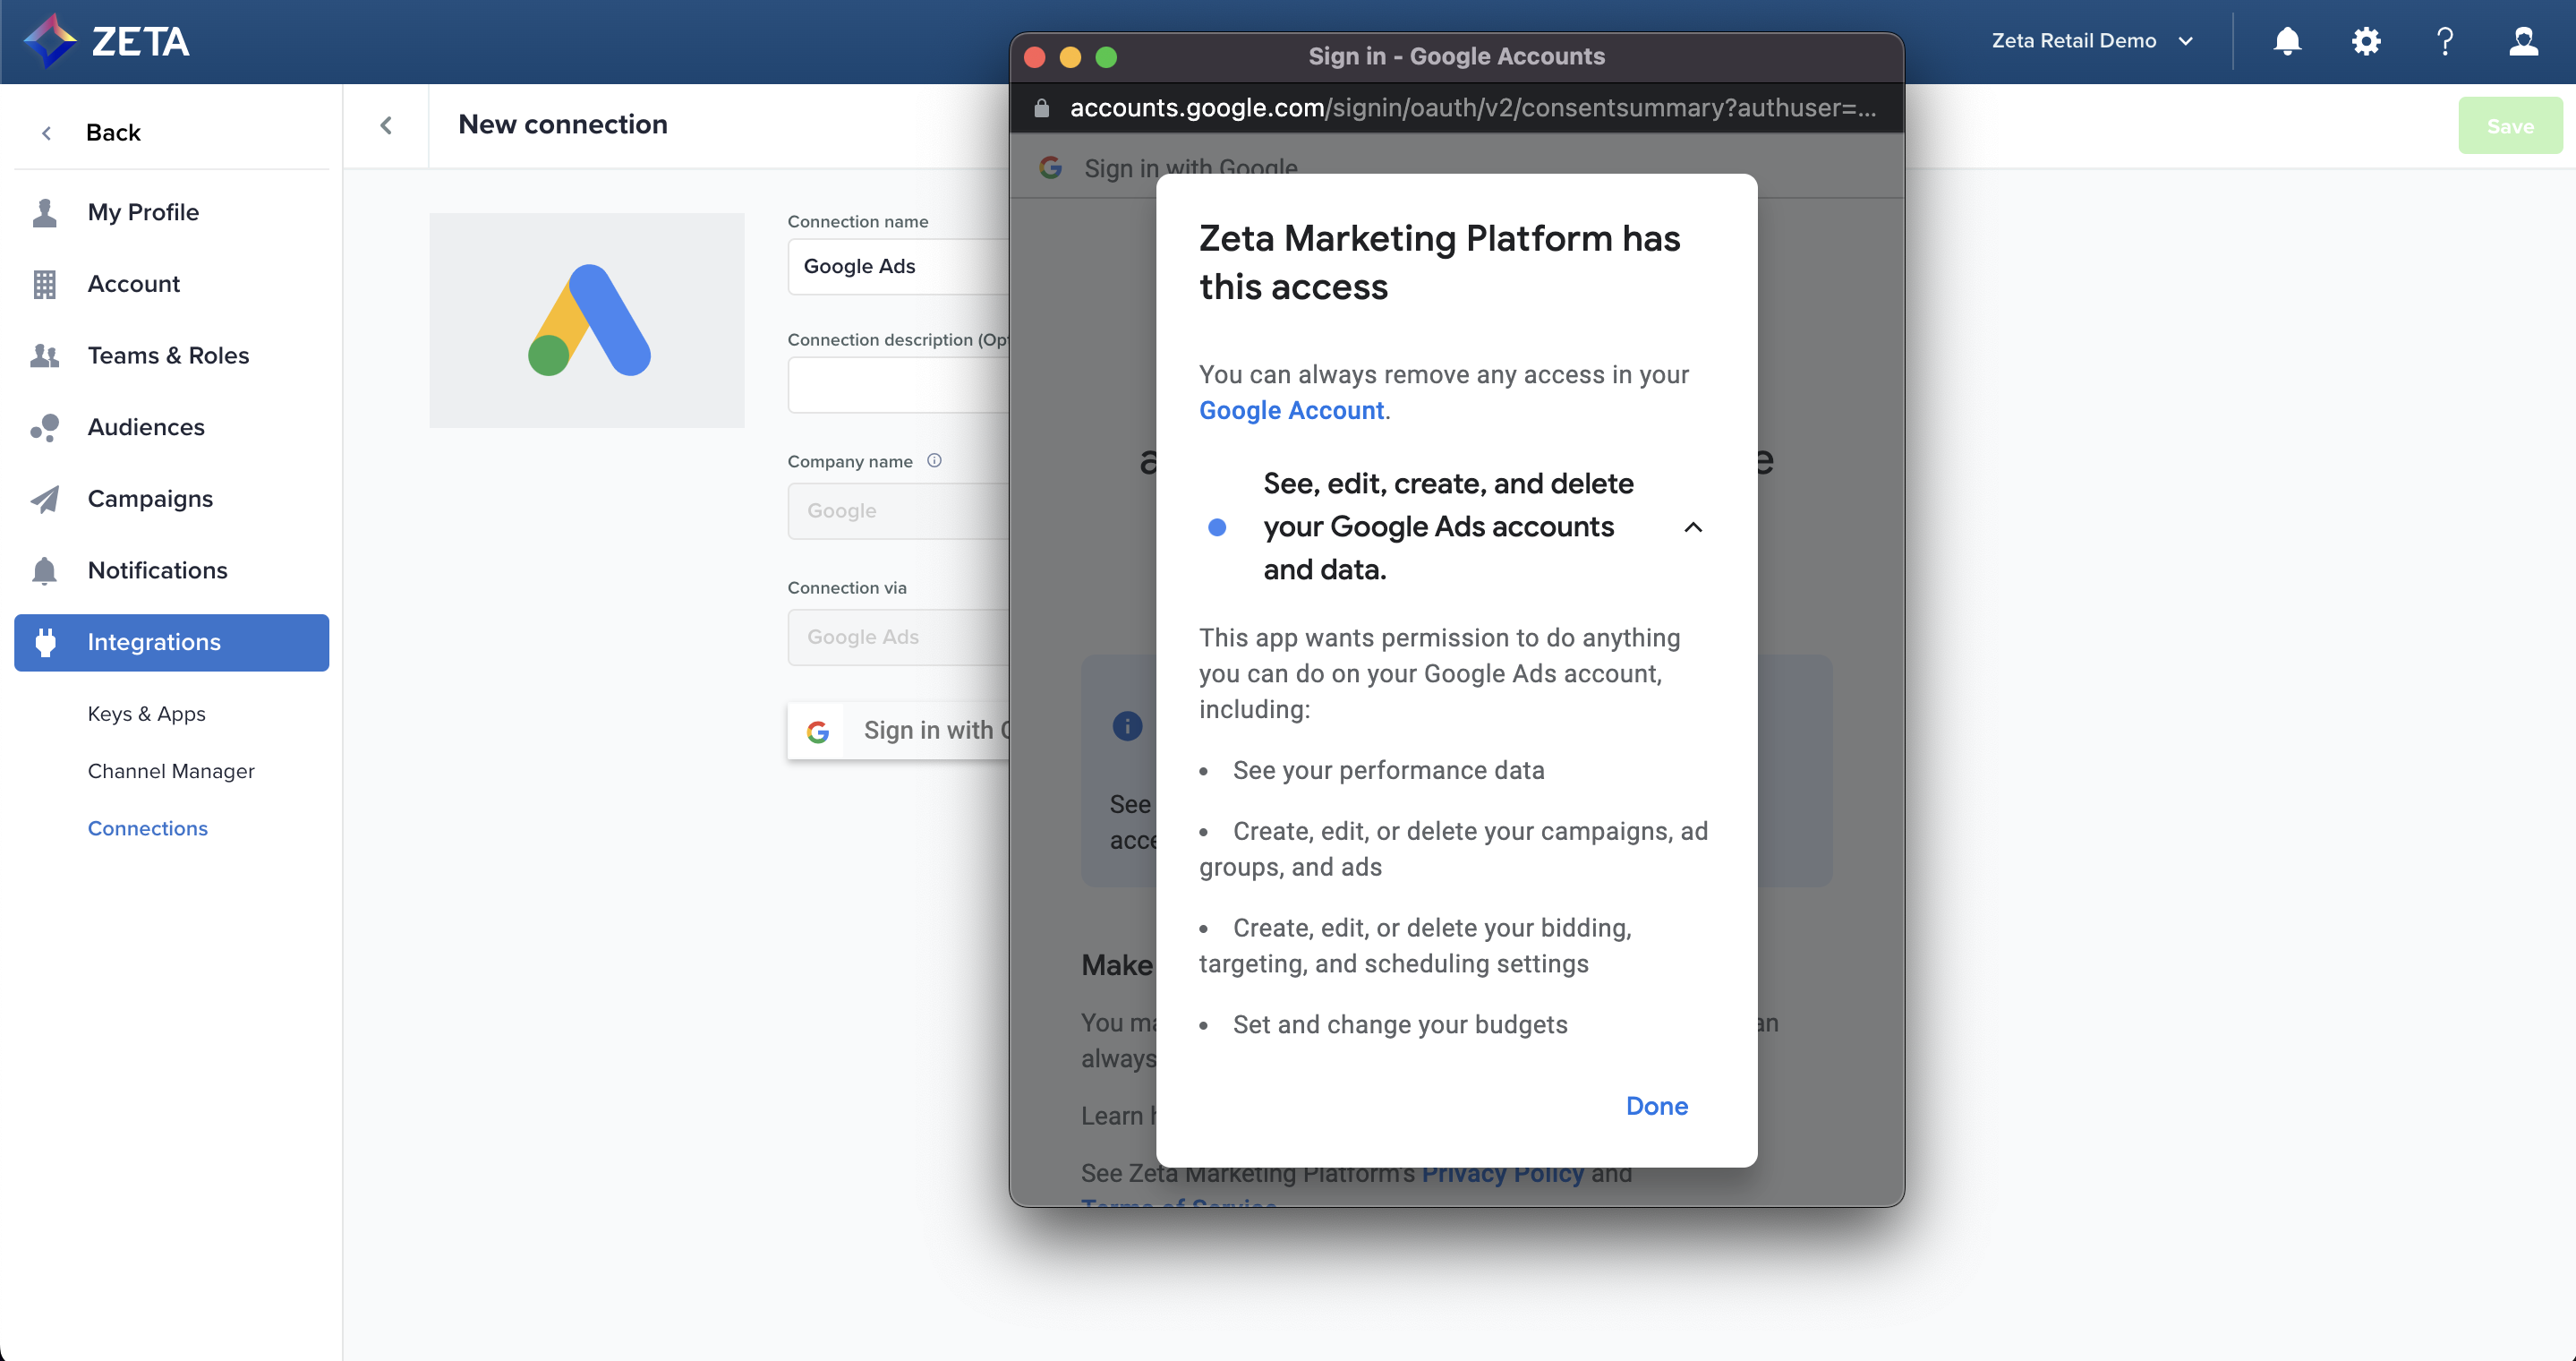Go to Channel Manager submenu item
The image size is (2576, 1361).
pos(171,771)
